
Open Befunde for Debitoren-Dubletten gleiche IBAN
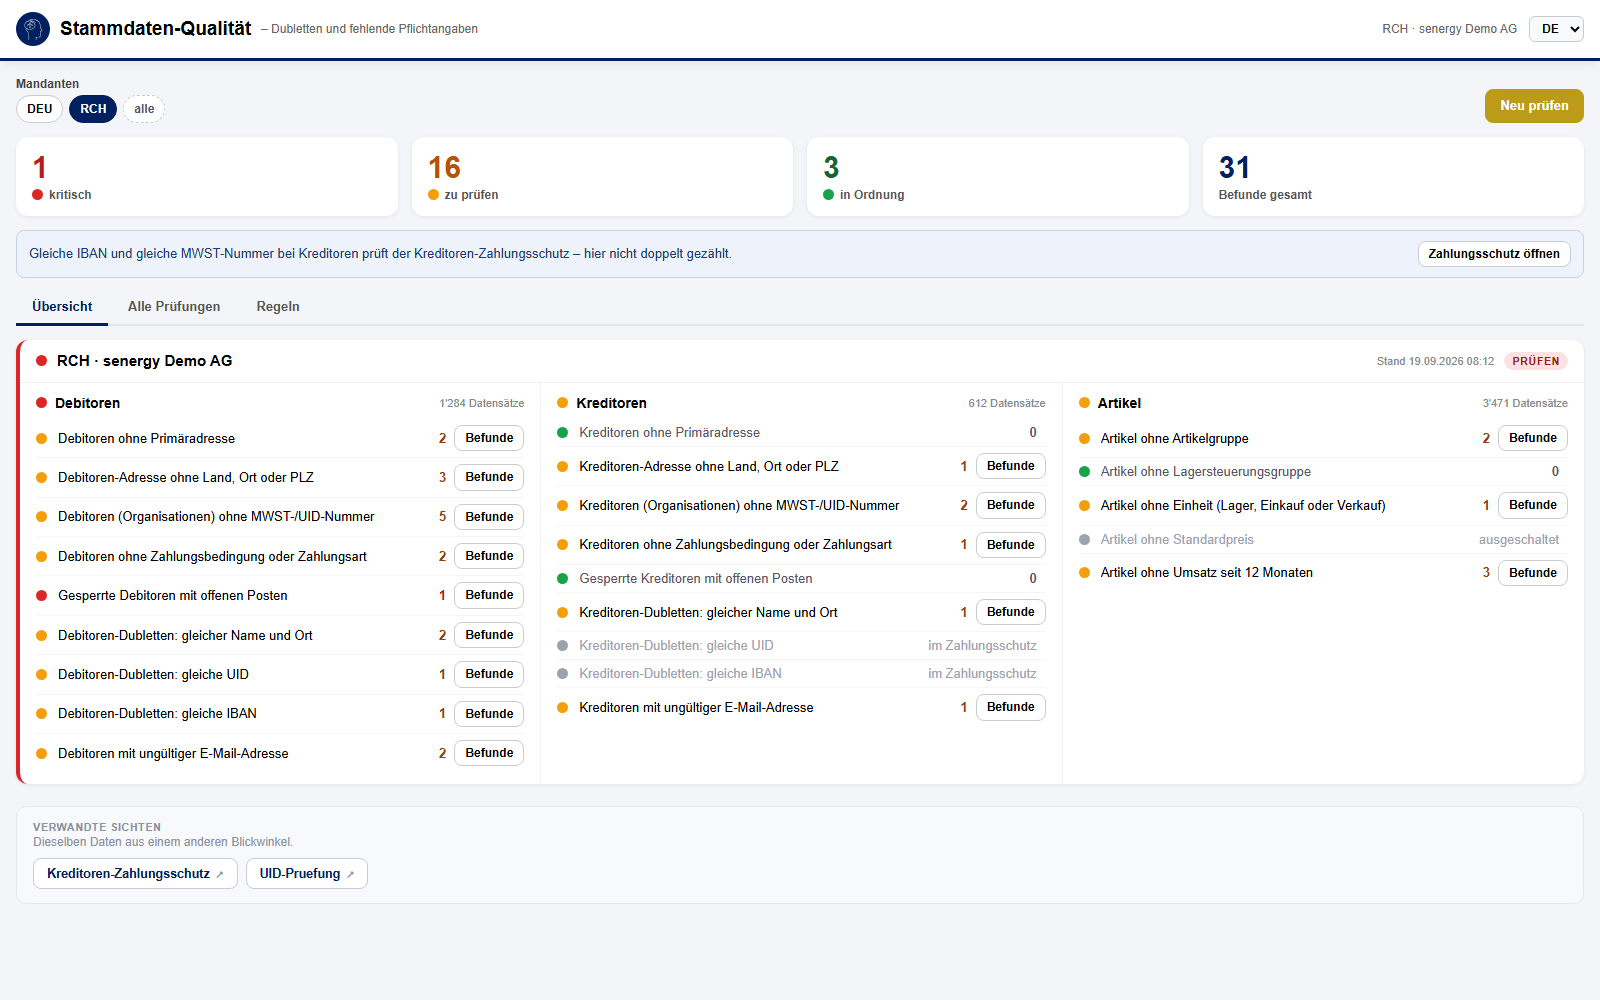(x=489, y=714)
